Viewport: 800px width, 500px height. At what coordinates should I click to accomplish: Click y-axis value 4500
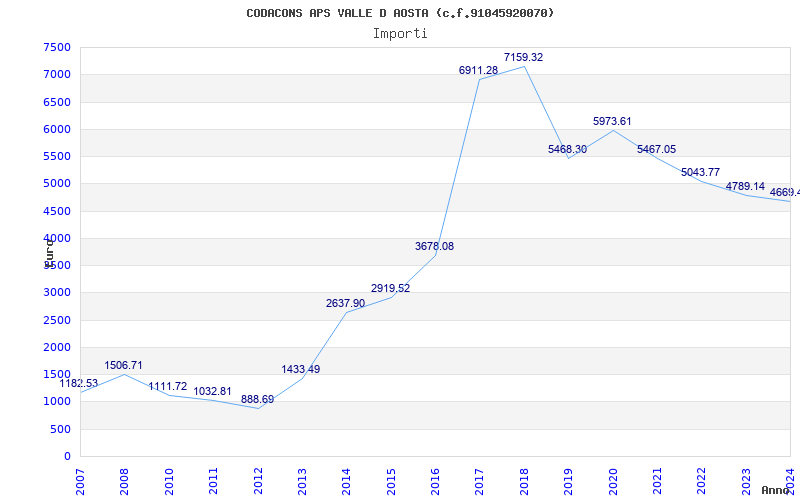coord(57,211)
